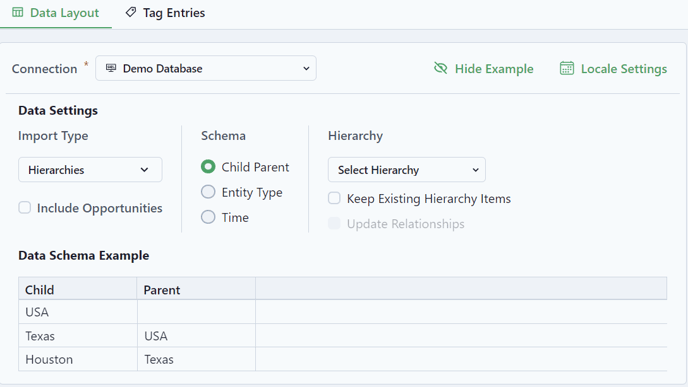Select the Time schema radio button
This screenshot has width=688, height=387.
208,217
